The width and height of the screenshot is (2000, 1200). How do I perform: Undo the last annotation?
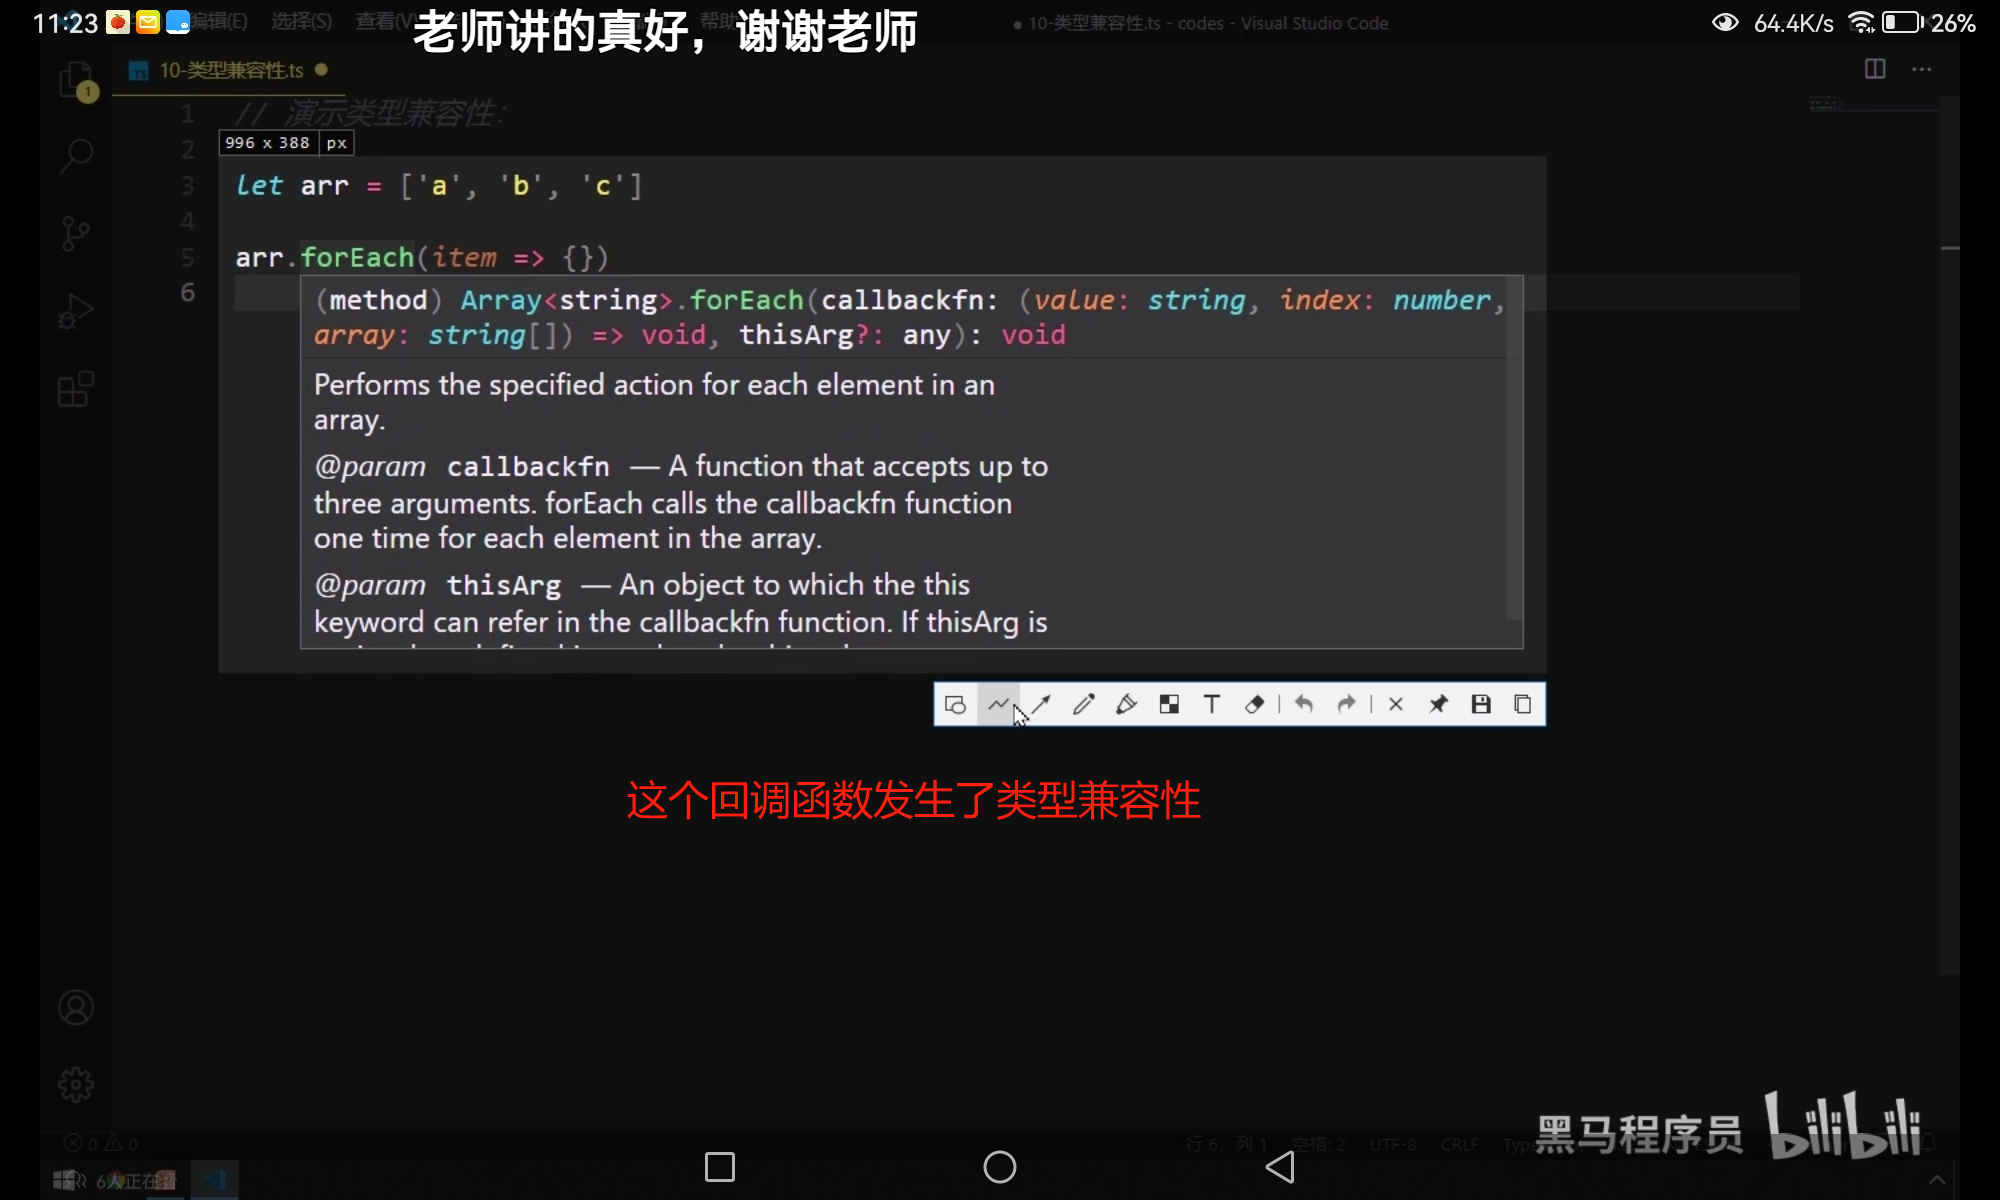click(1304, 705)
